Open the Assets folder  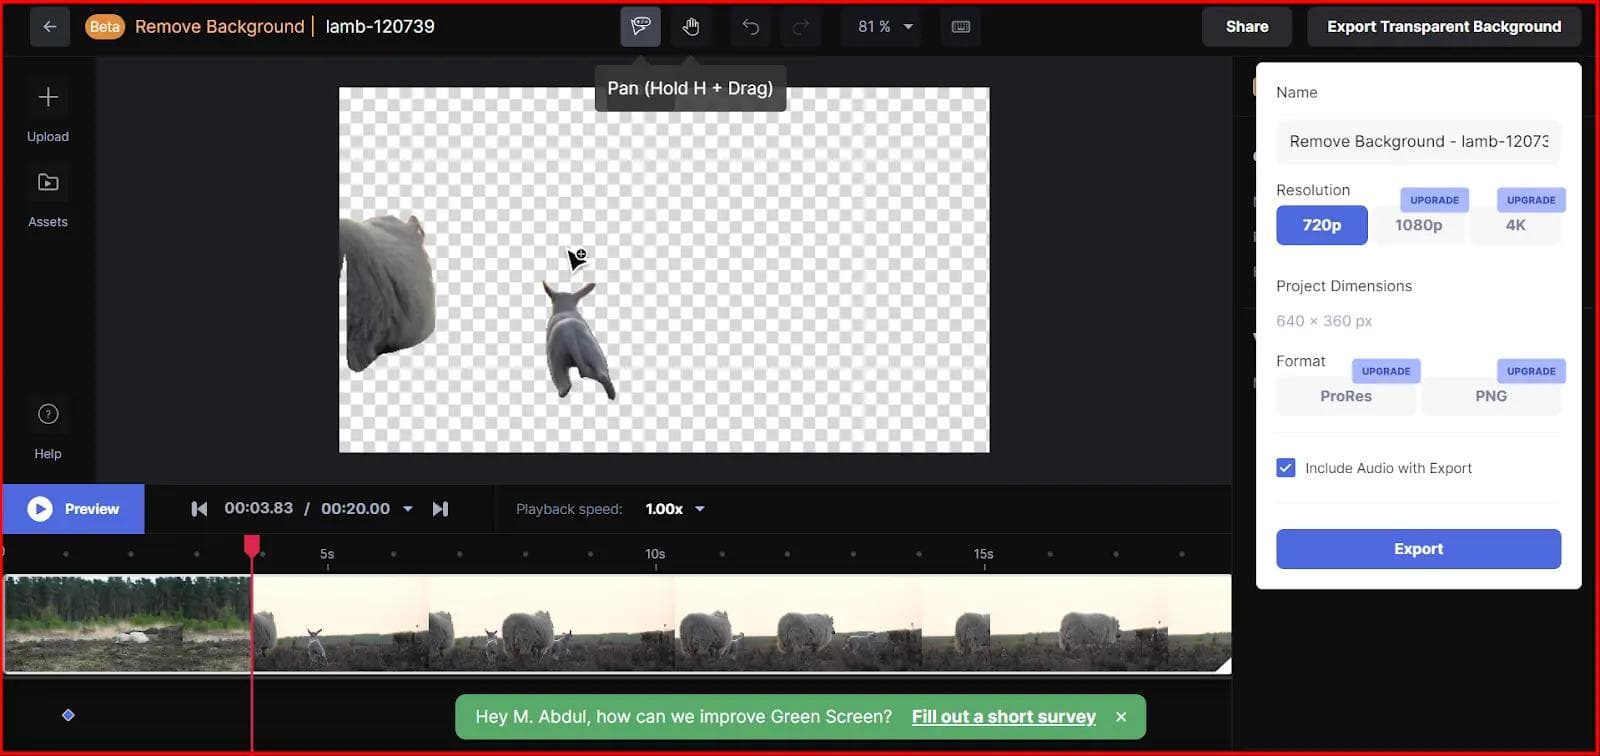tap(48, 183)
